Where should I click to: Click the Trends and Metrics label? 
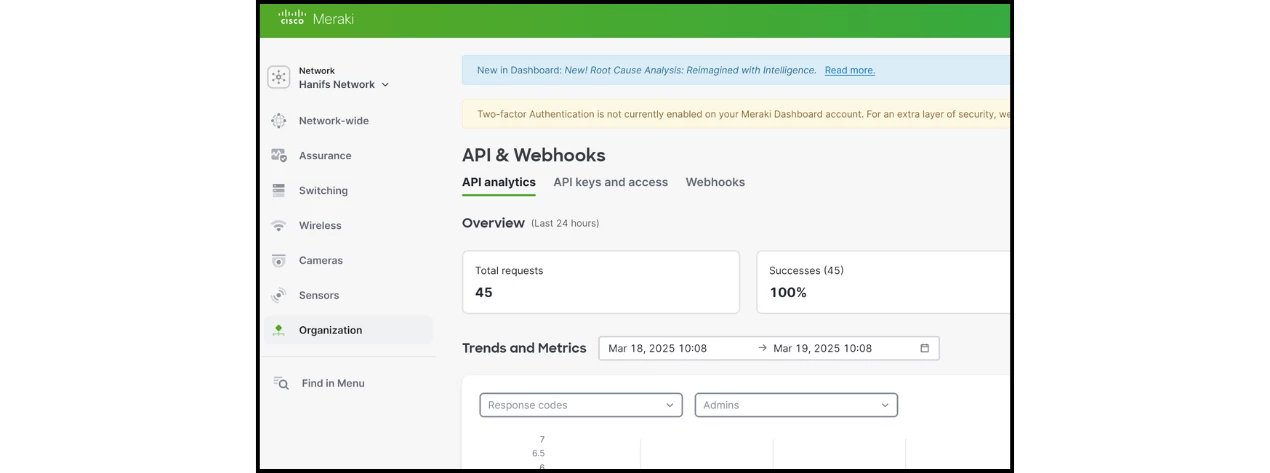(524, 348)
